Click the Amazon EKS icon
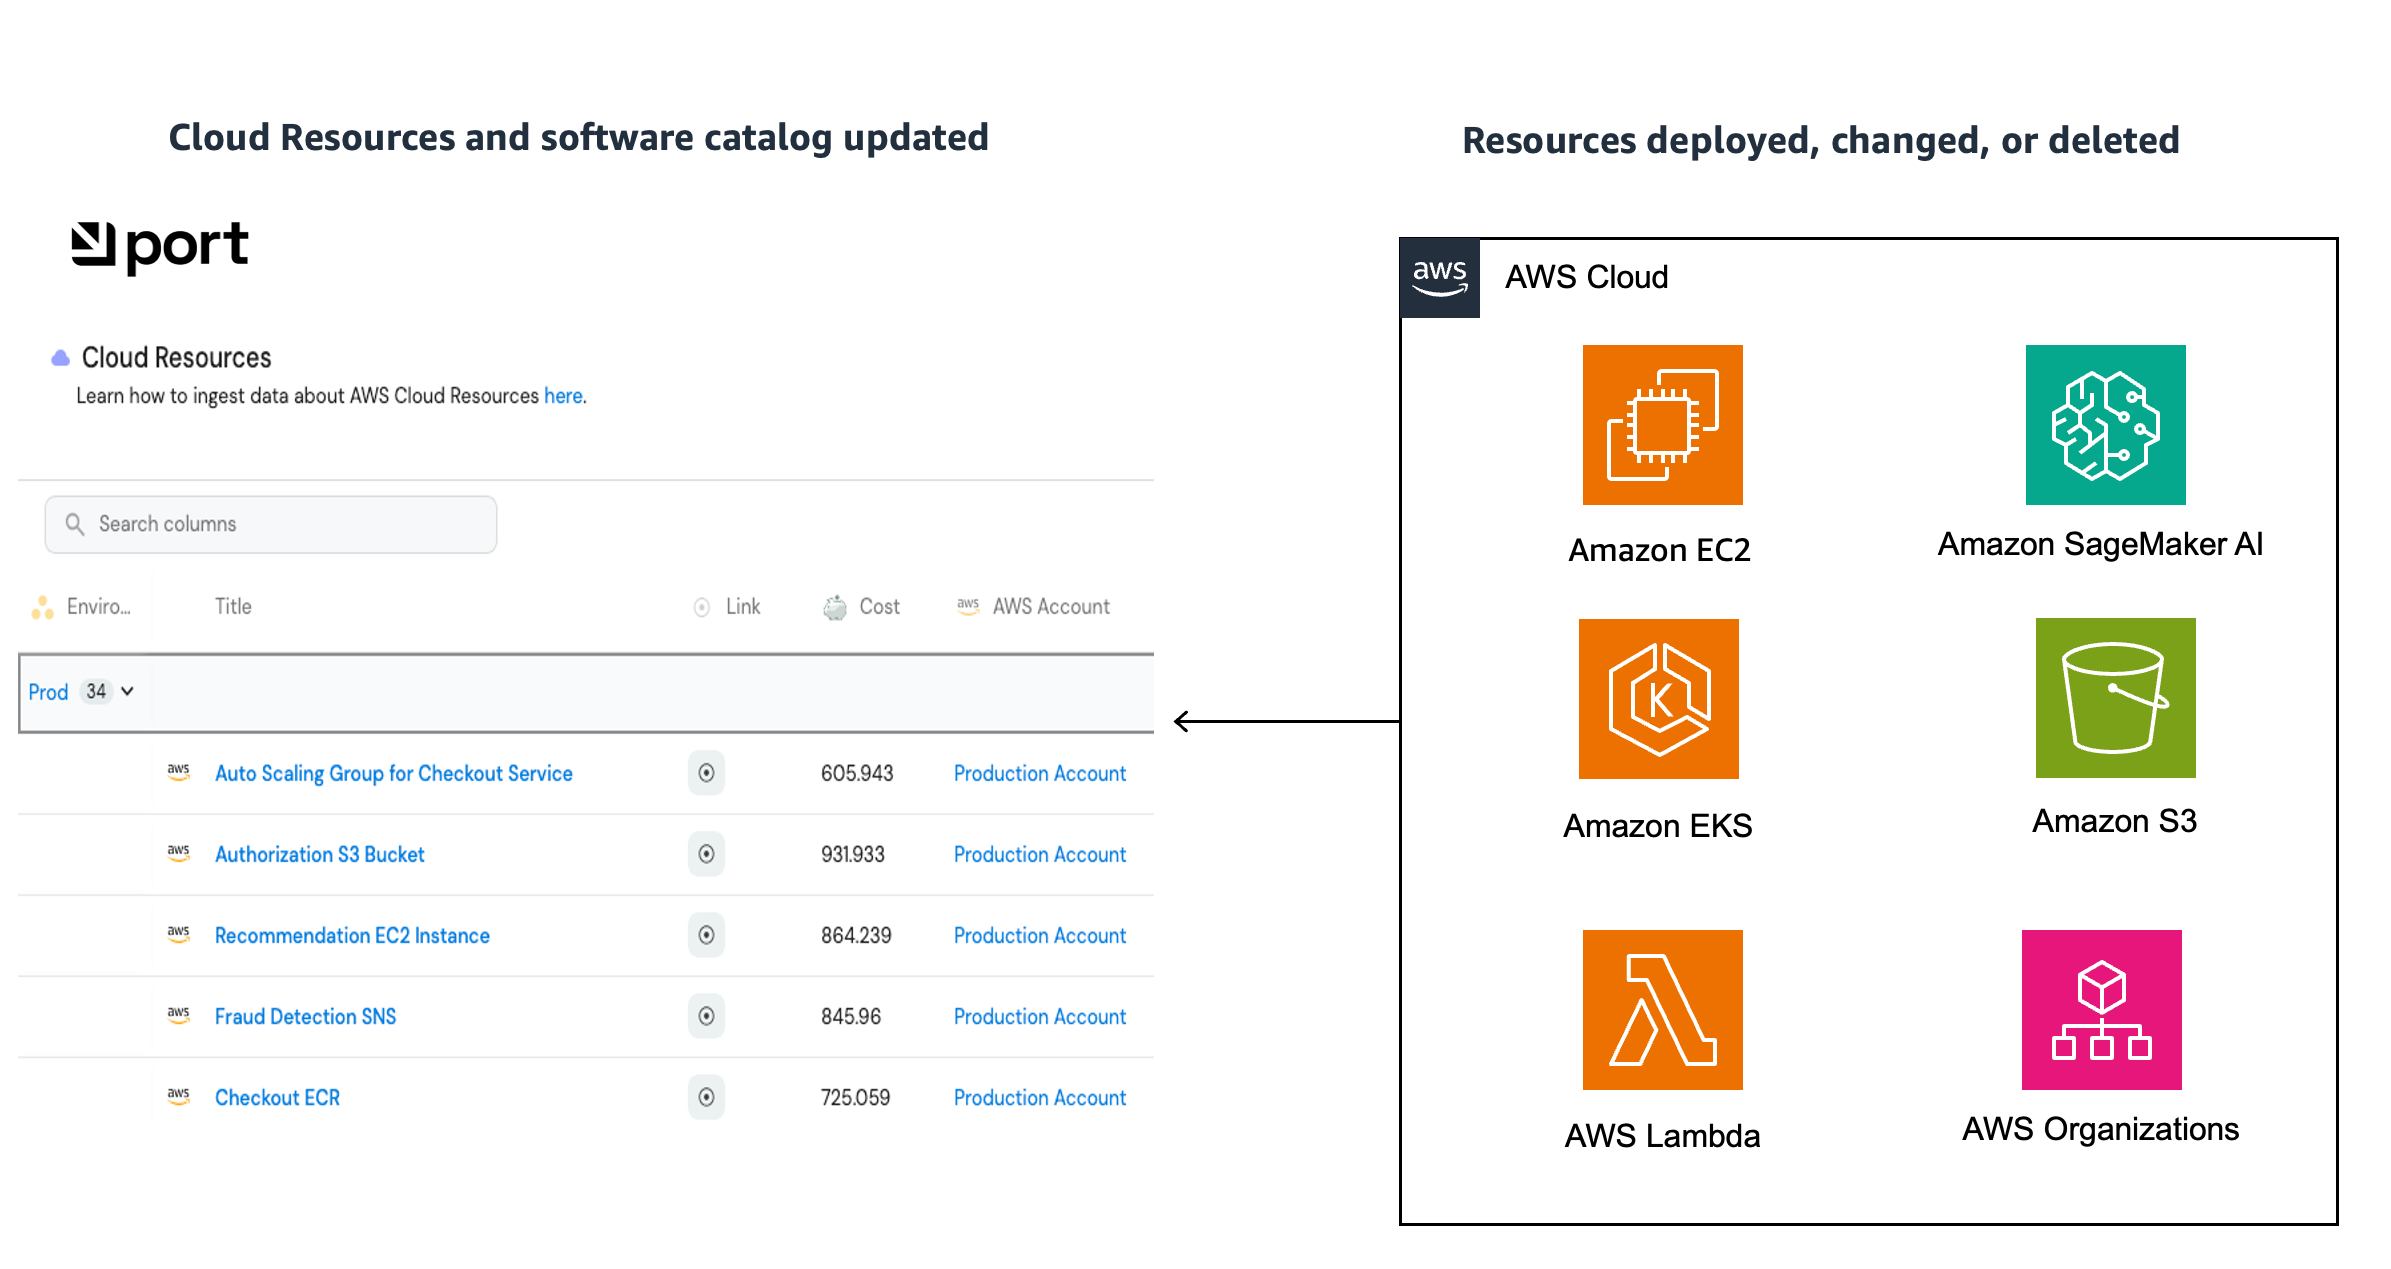The width and height of the screenshot is (2391, 1269). [x=1658, y=699]
